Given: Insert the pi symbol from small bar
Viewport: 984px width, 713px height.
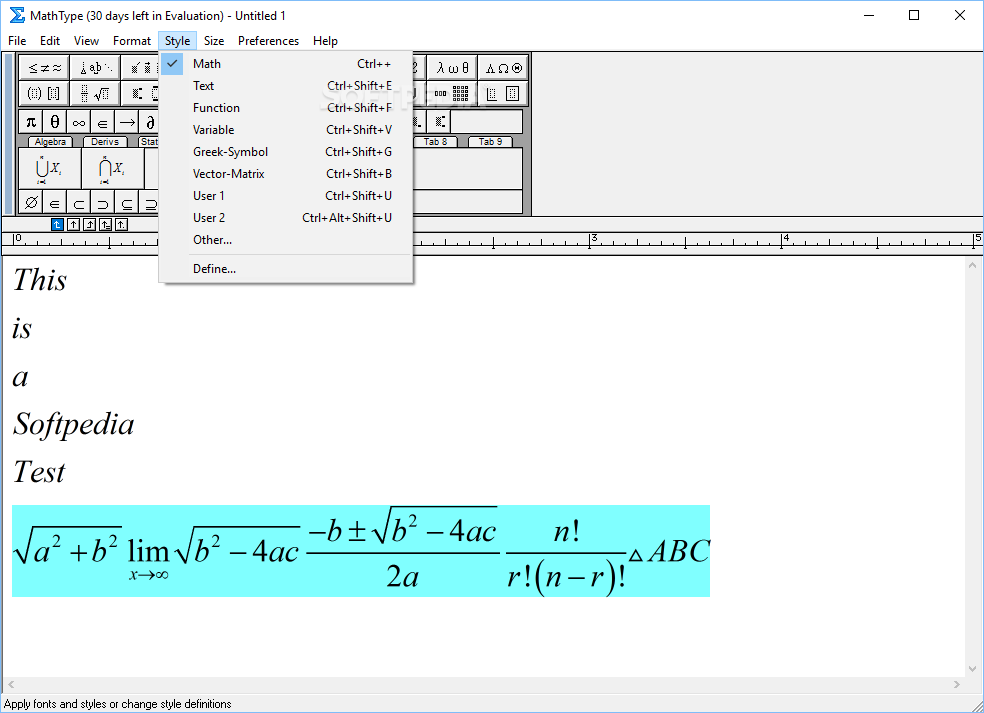Looking at the screenshot, I should (x=31, y=122).
